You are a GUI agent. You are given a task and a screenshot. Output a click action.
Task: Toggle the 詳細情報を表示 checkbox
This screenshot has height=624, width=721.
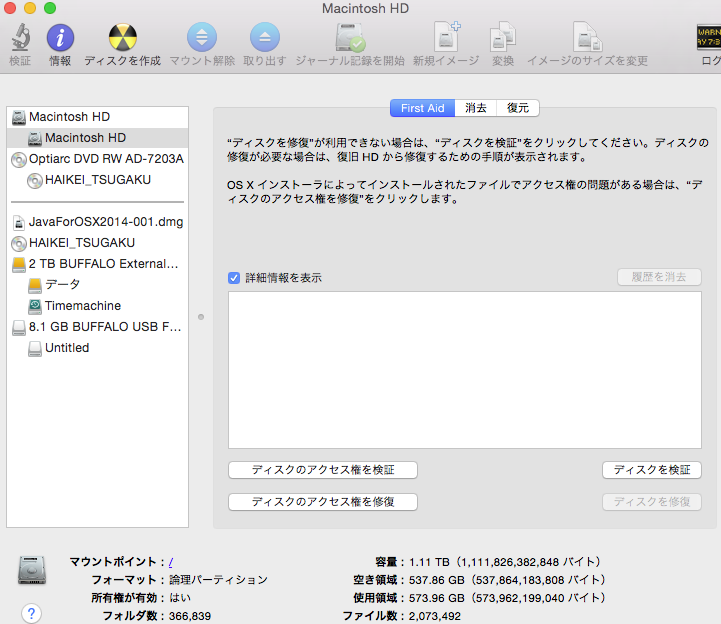coord(234,278)
